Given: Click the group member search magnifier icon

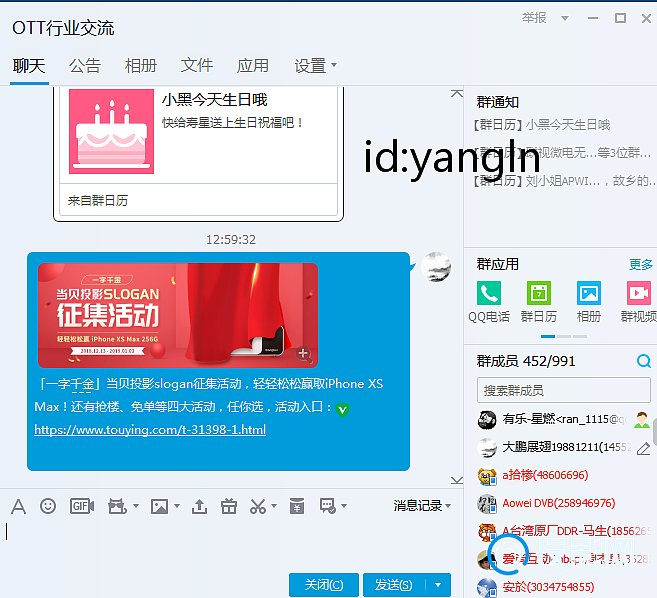Looking at the screenshot, I should pyautogui.click(x=644, y=361).
